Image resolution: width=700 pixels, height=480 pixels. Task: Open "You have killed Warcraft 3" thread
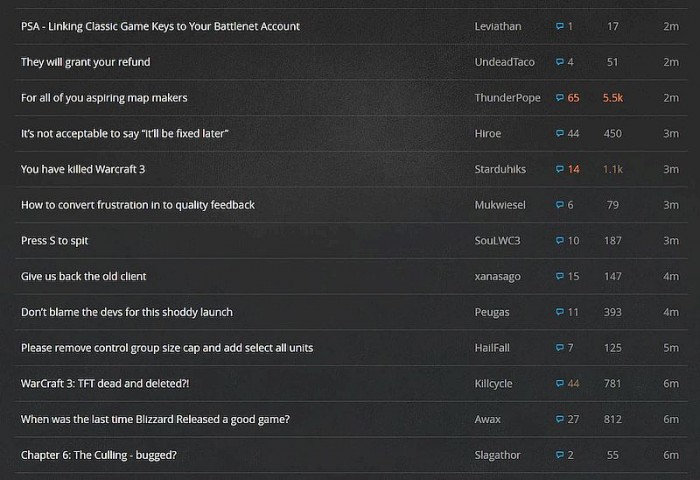[x=83, y=169]
